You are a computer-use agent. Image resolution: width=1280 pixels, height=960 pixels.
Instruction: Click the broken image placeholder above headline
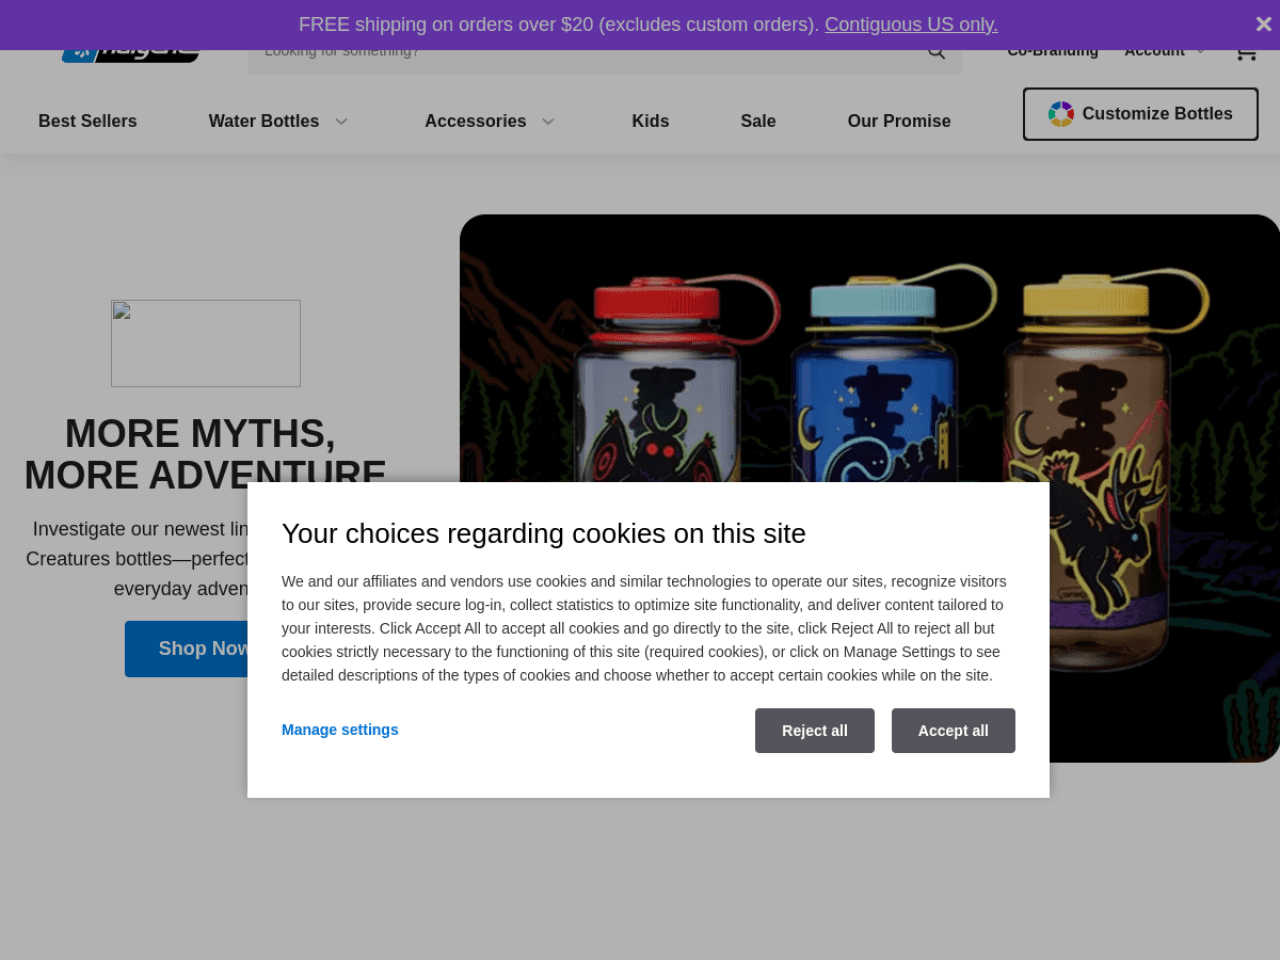(x=206, y=343)
